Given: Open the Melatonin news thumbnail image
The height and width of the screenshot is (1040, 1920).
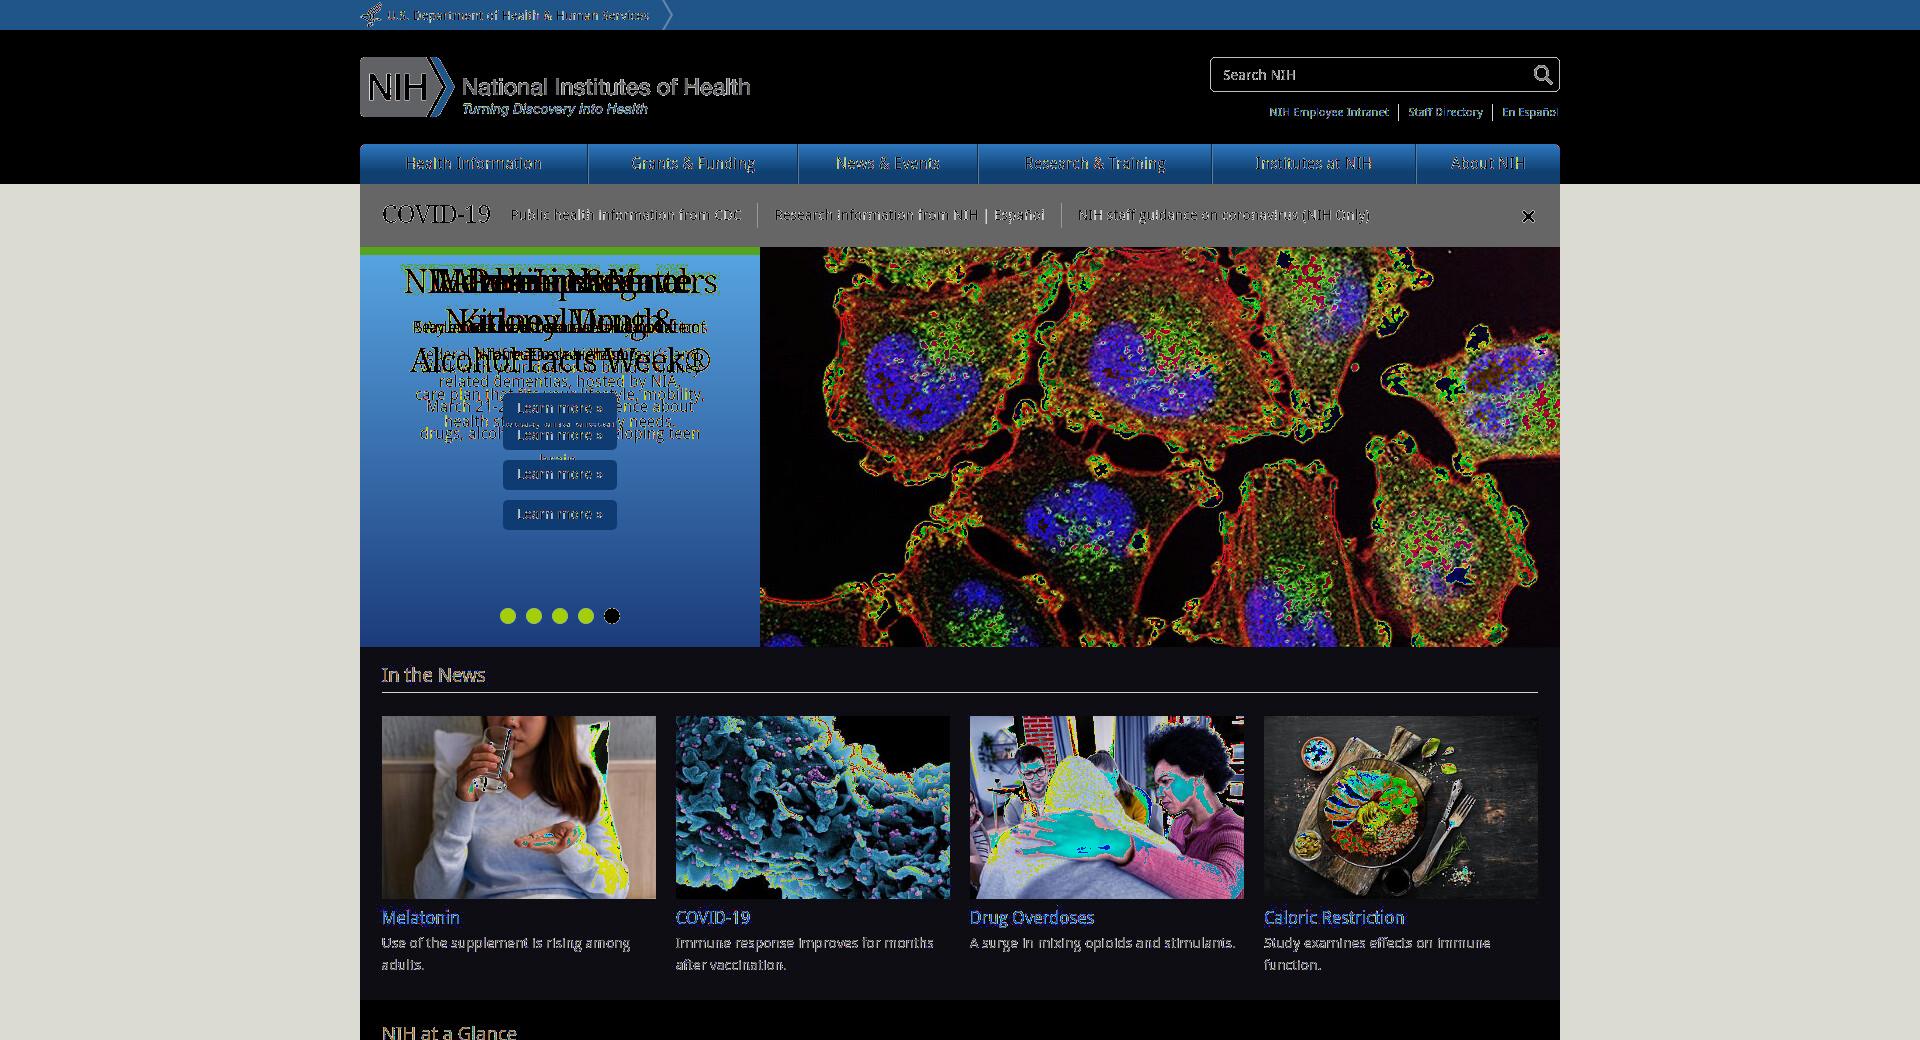Looking at the screenshot, I should 519,807.
